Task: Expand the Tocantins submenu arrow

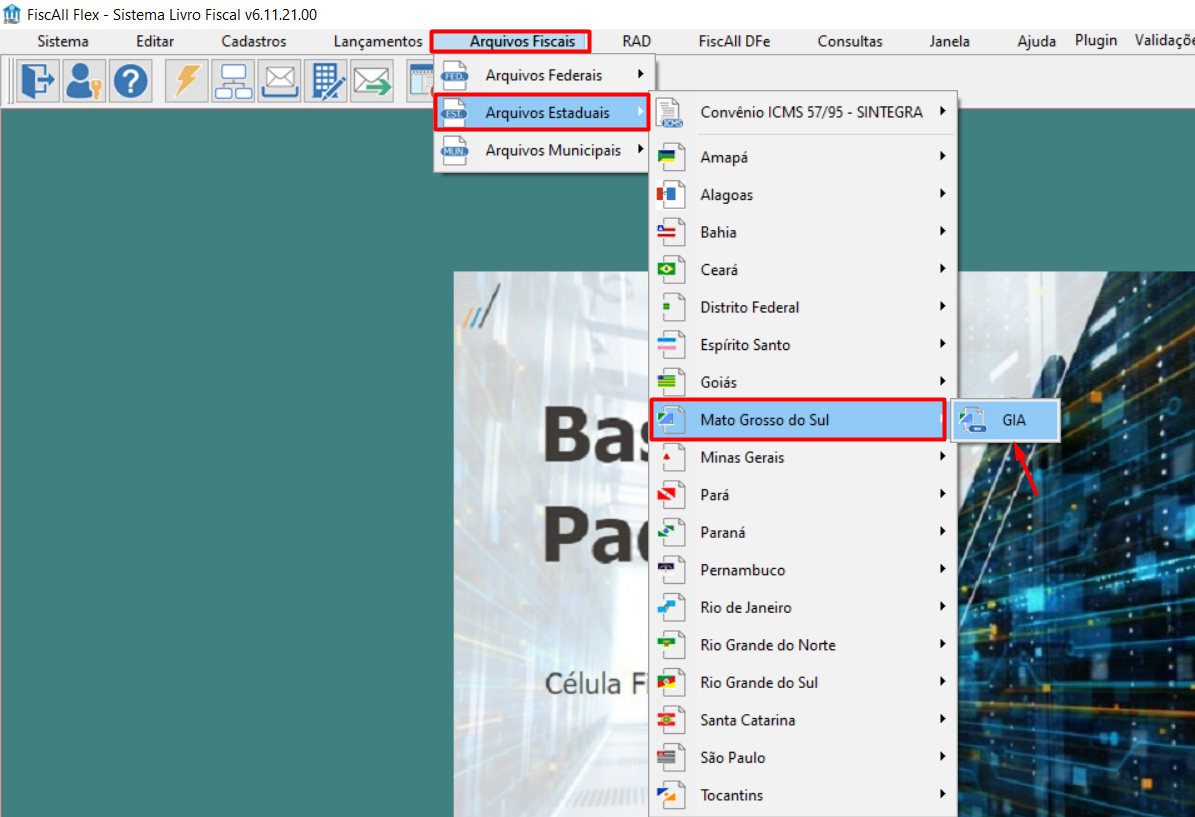Action: coord(943,794)
